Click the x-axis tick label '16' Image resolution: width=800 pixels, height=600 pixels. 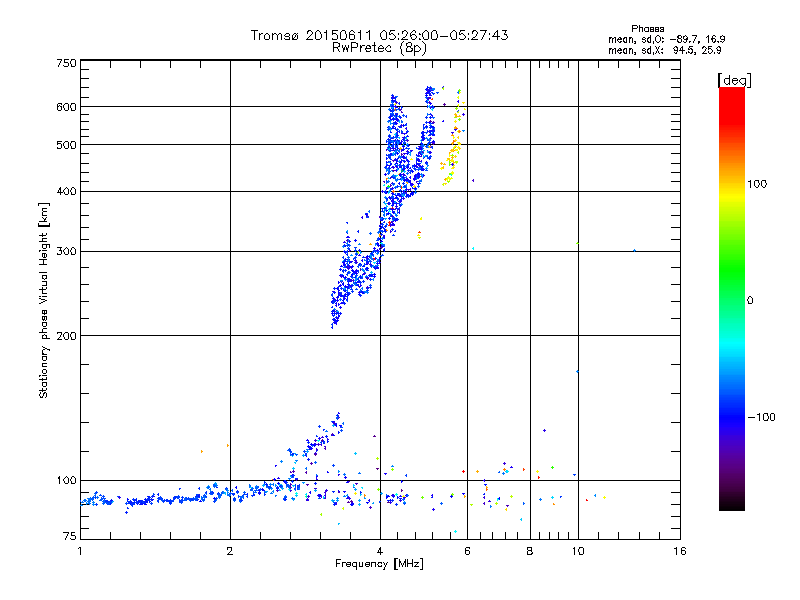(x=680, y=551)
